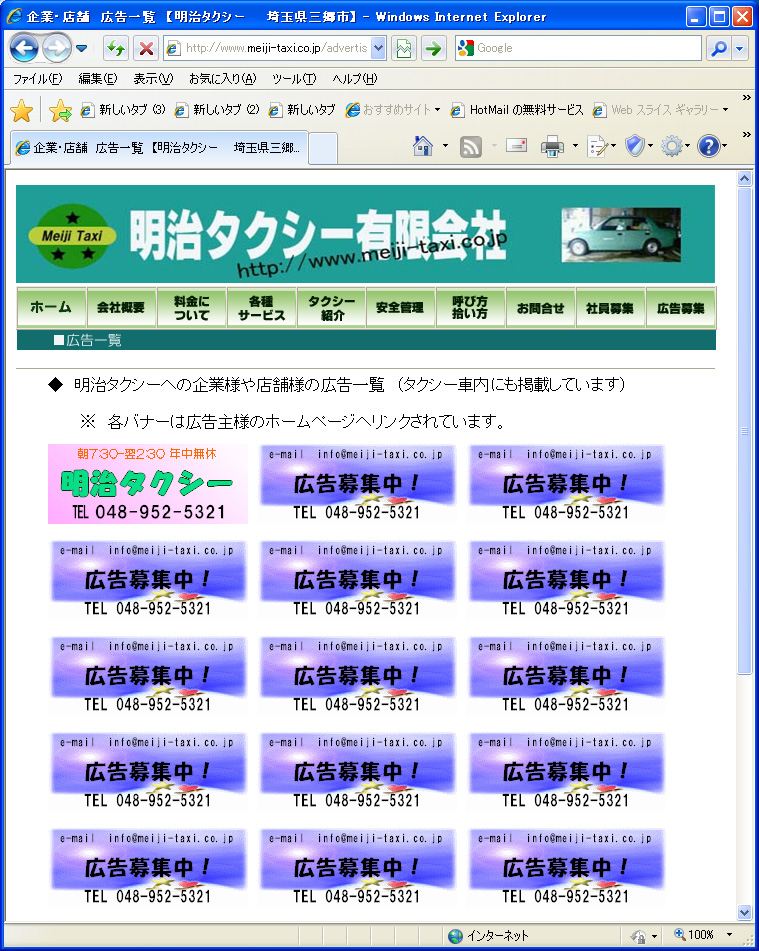The width and height of the screenshot is (759, 951).
Task: Open the 料金について navigation button
Action: (191, 308)
